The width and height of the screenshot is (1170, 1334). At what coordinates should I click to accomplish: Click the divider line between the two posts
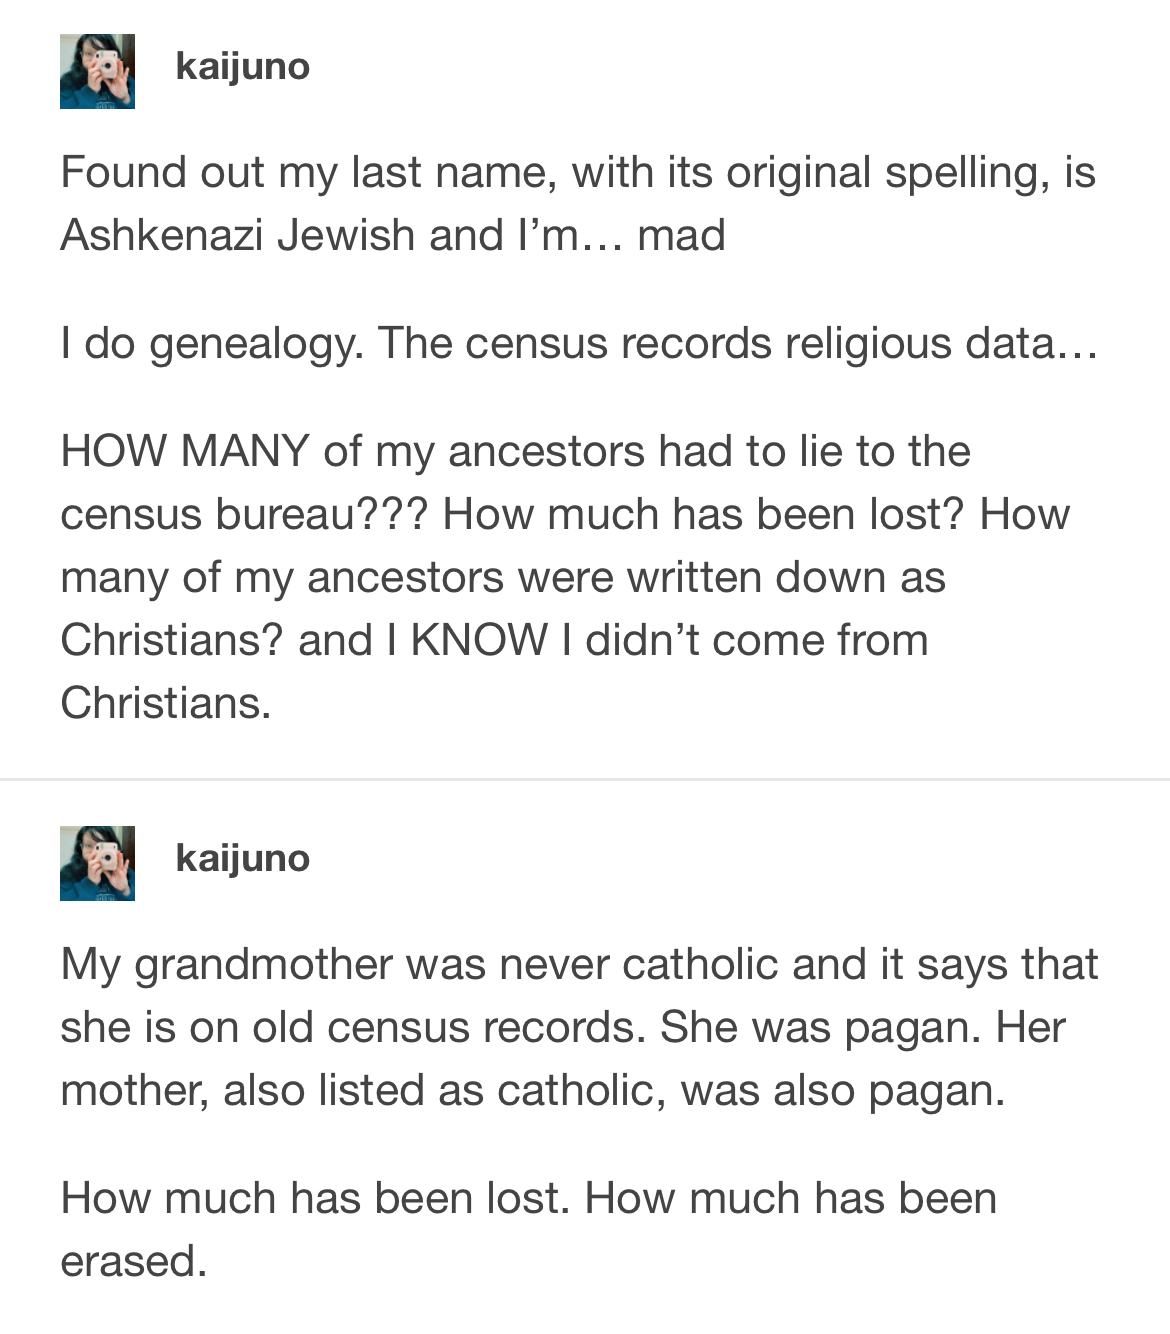(585, 779)
